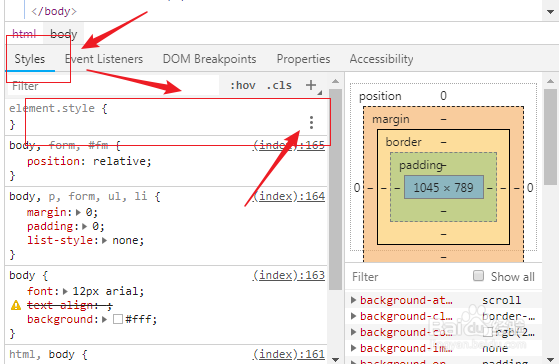This screenshot has height=364, width=559.
Task: Open source link (index):165
Action: [289, 145]
